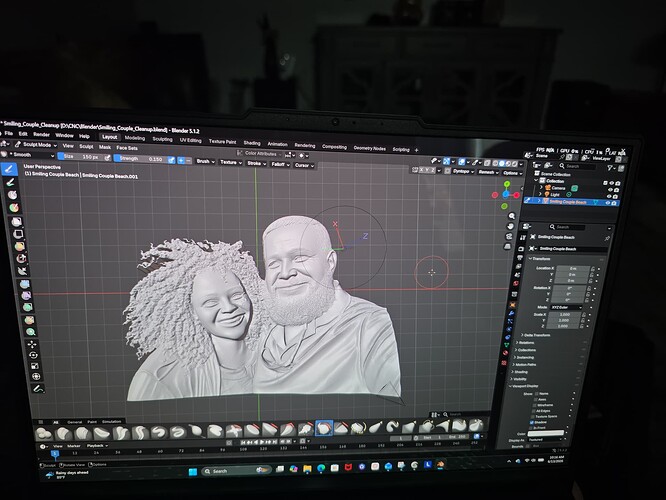Open File Explorer from the taskbar

point(307,469)
